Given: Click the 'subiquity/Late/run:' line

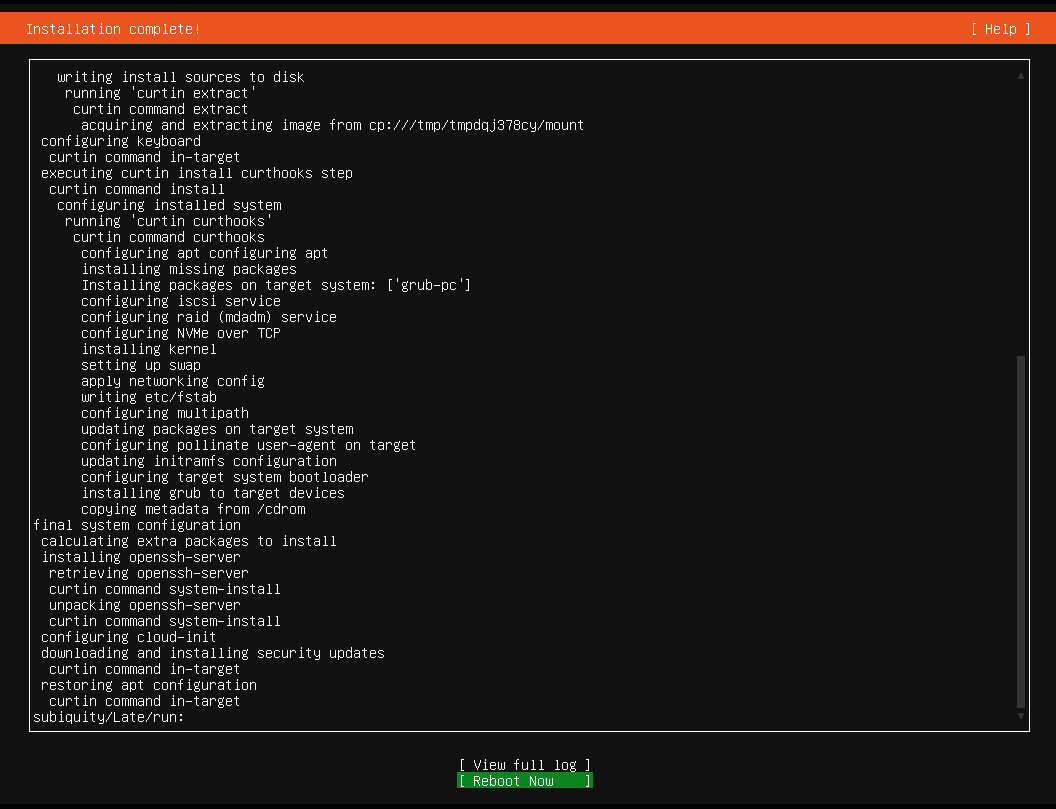Looking at the screenshot, I should tap(108, 717).
